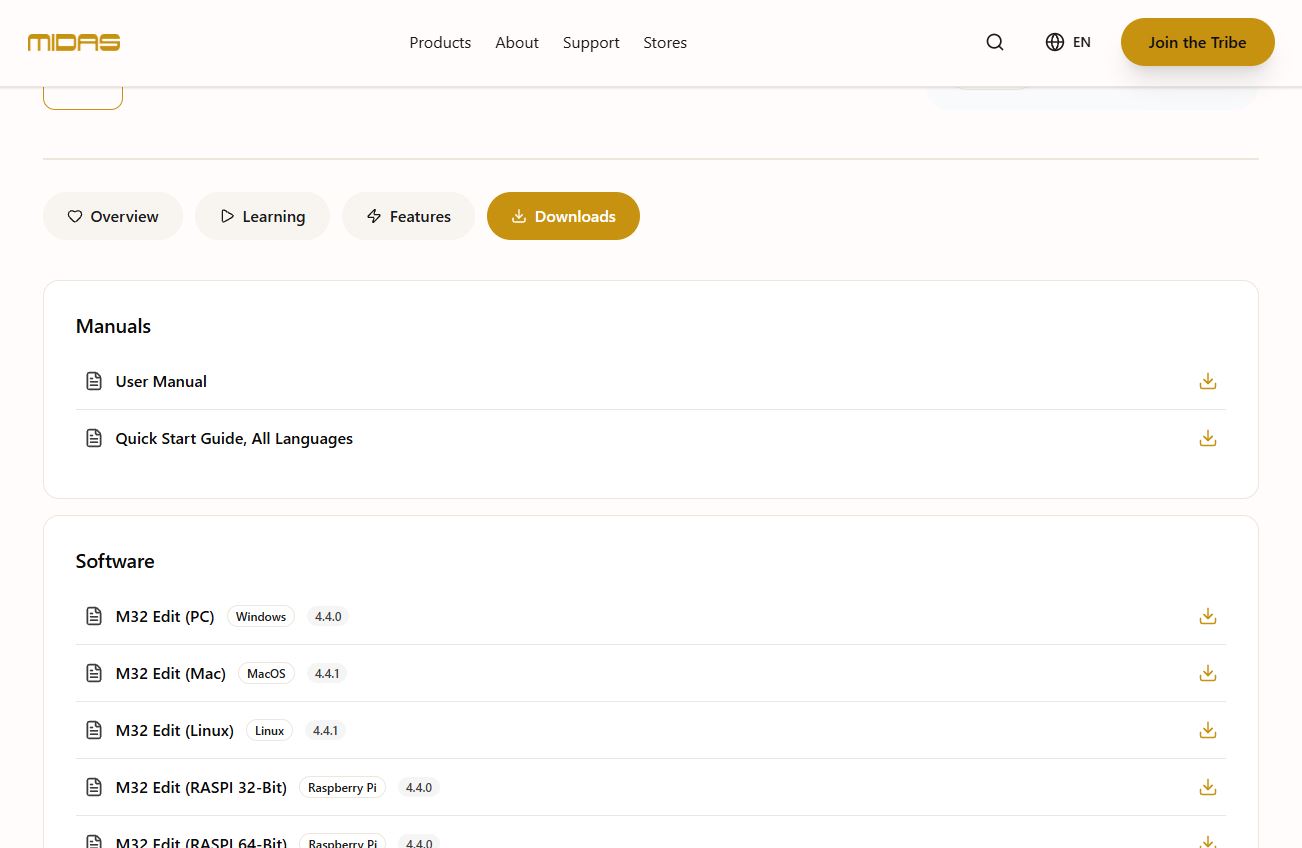This screenshot has width=1302, height=848.
Task: Click the Raspberry Pi tag on RASPI 32-Bit row
Action: 342,787
